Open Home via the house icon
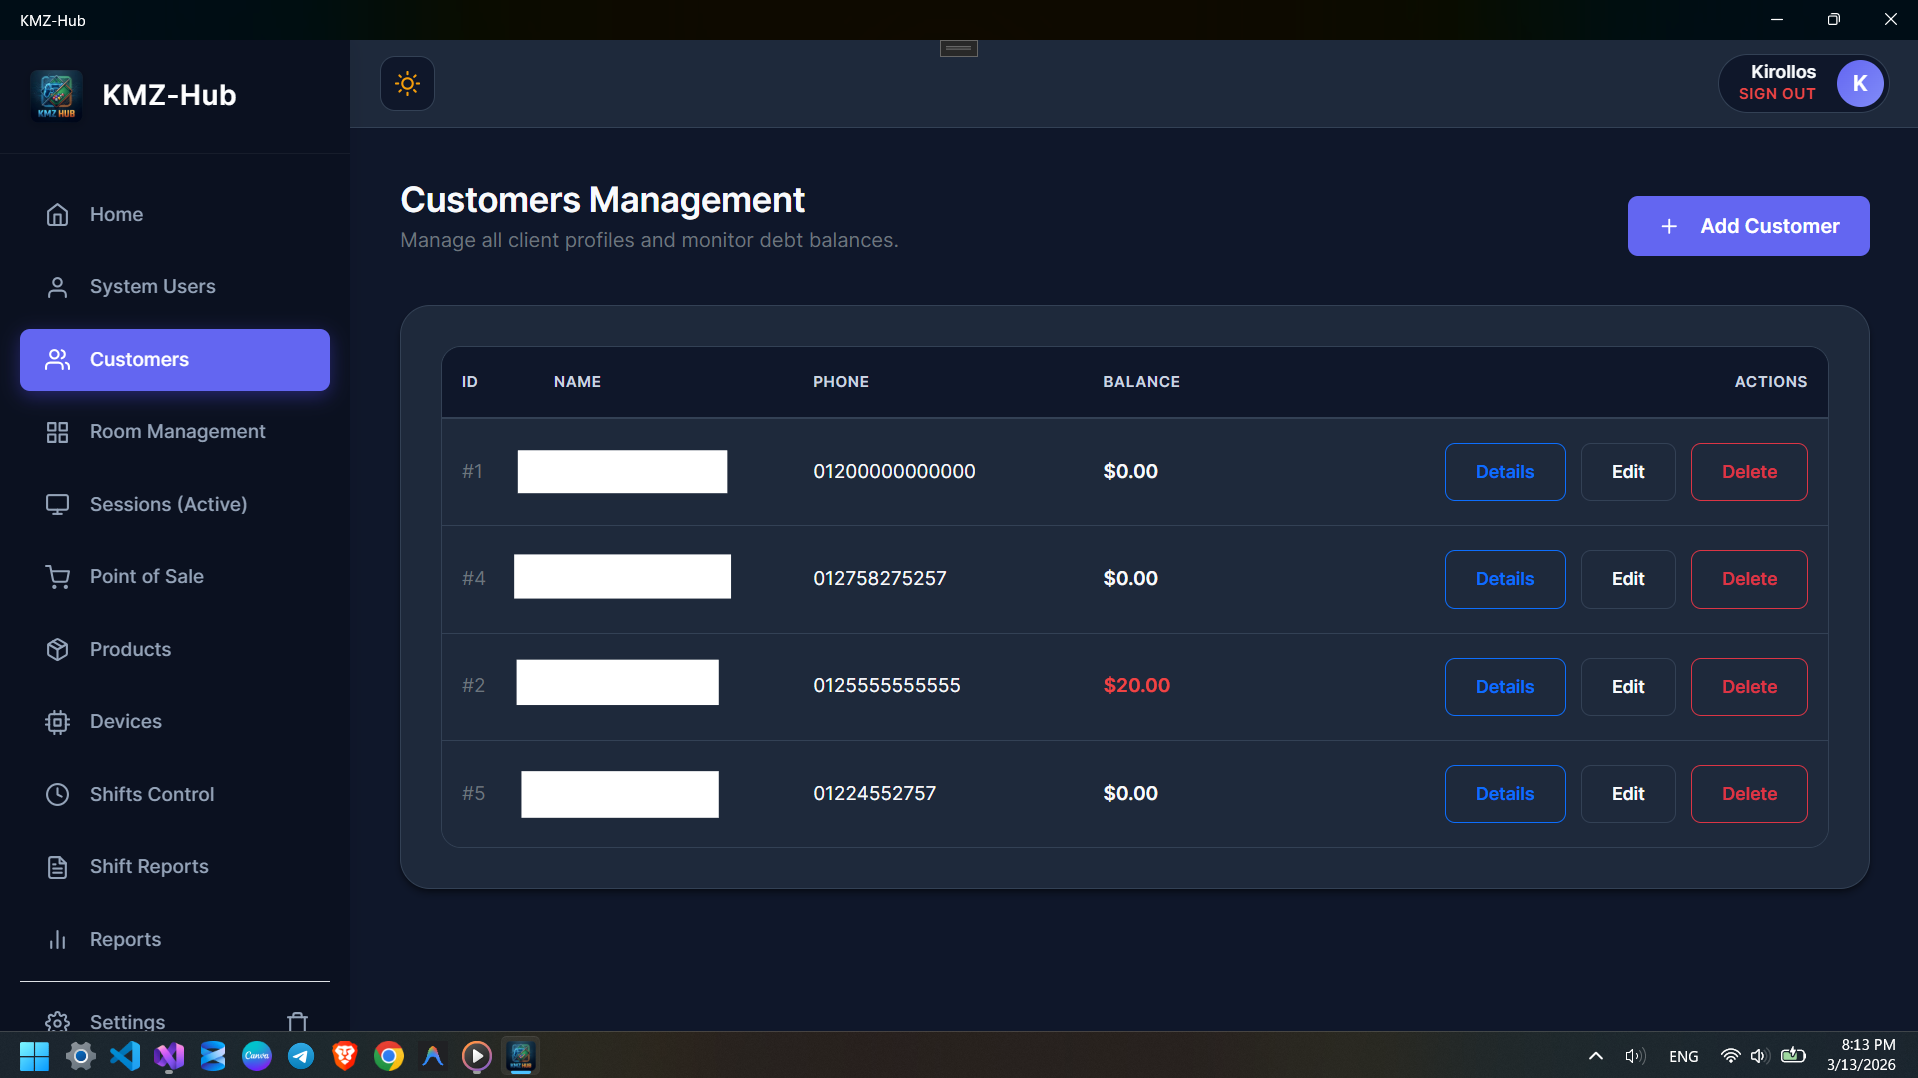 [x=57, y=215]
